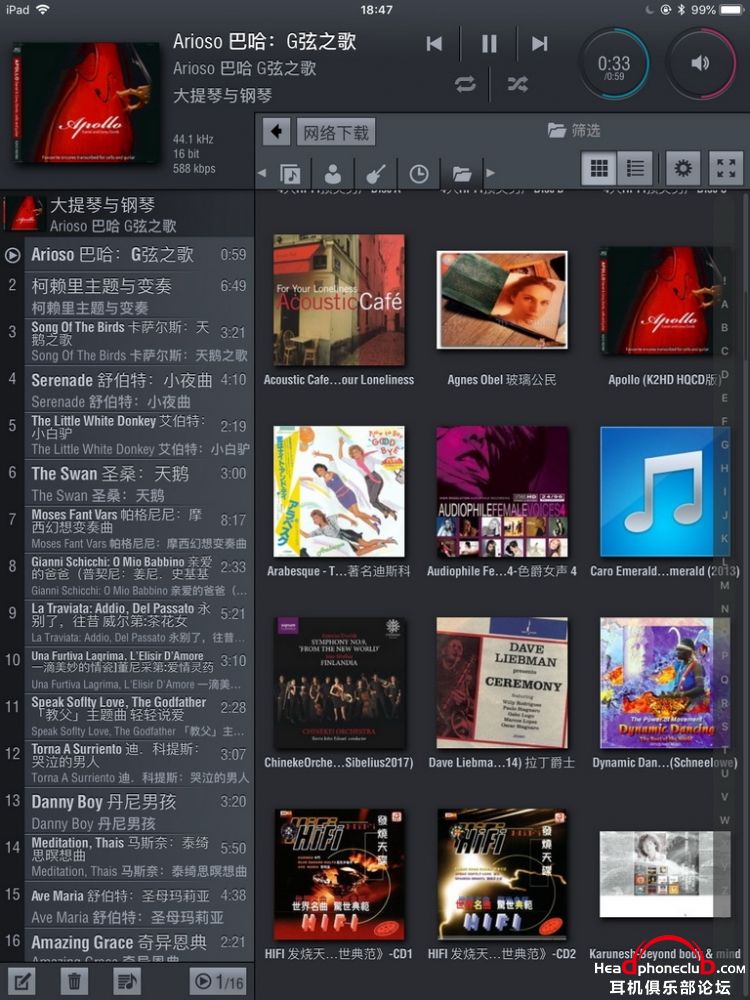750x1000 pixels.
Task: Jump to letter B in the index
Action: [x=724, y=328]
